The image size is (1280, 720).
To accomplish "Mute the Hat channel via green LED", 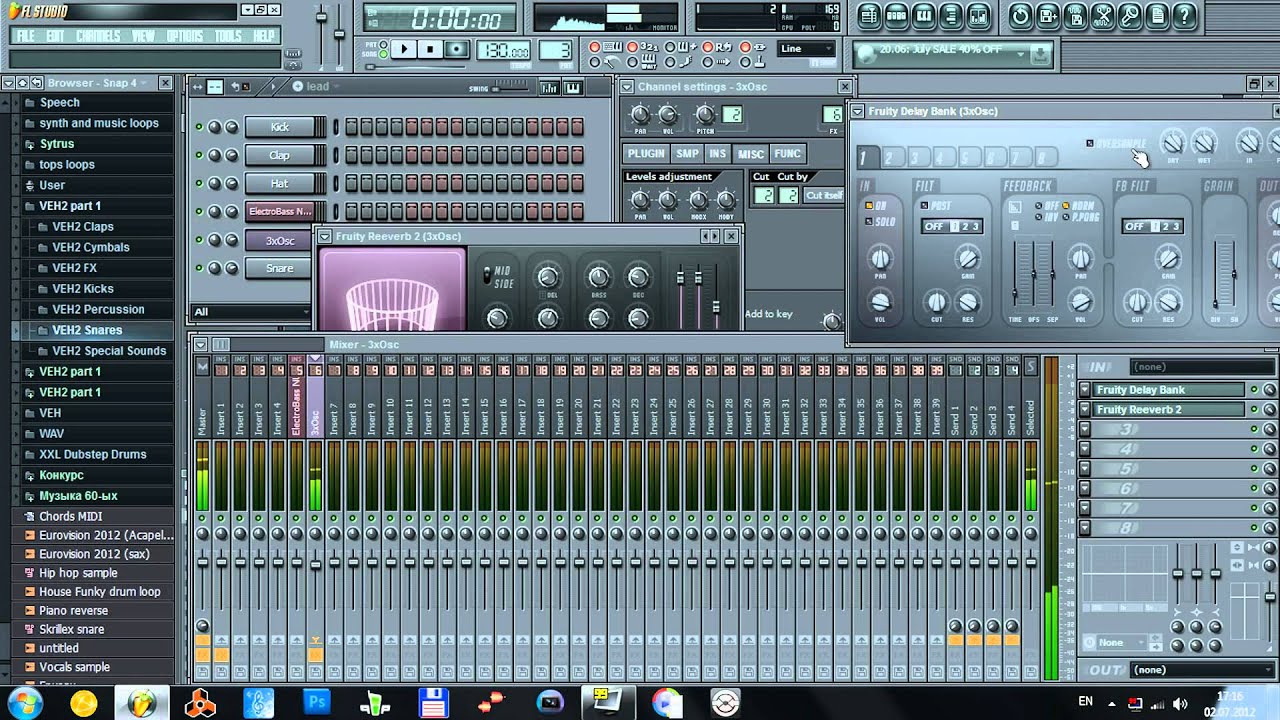I will 199,183.
